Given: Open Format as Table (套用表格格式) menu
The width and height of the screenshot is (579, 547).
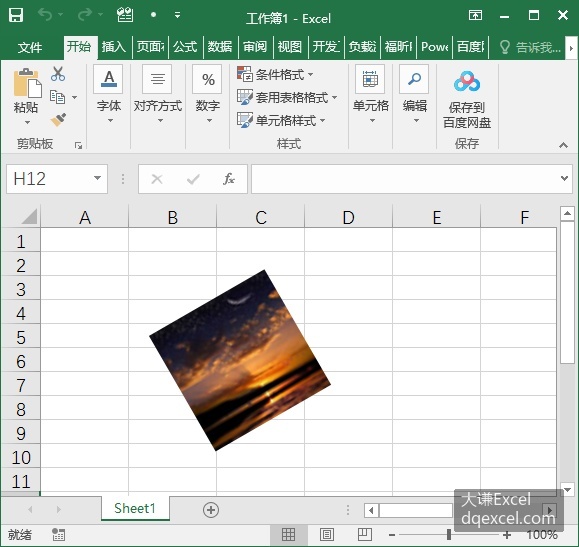Looking at the screenshot, I should 287,98.
